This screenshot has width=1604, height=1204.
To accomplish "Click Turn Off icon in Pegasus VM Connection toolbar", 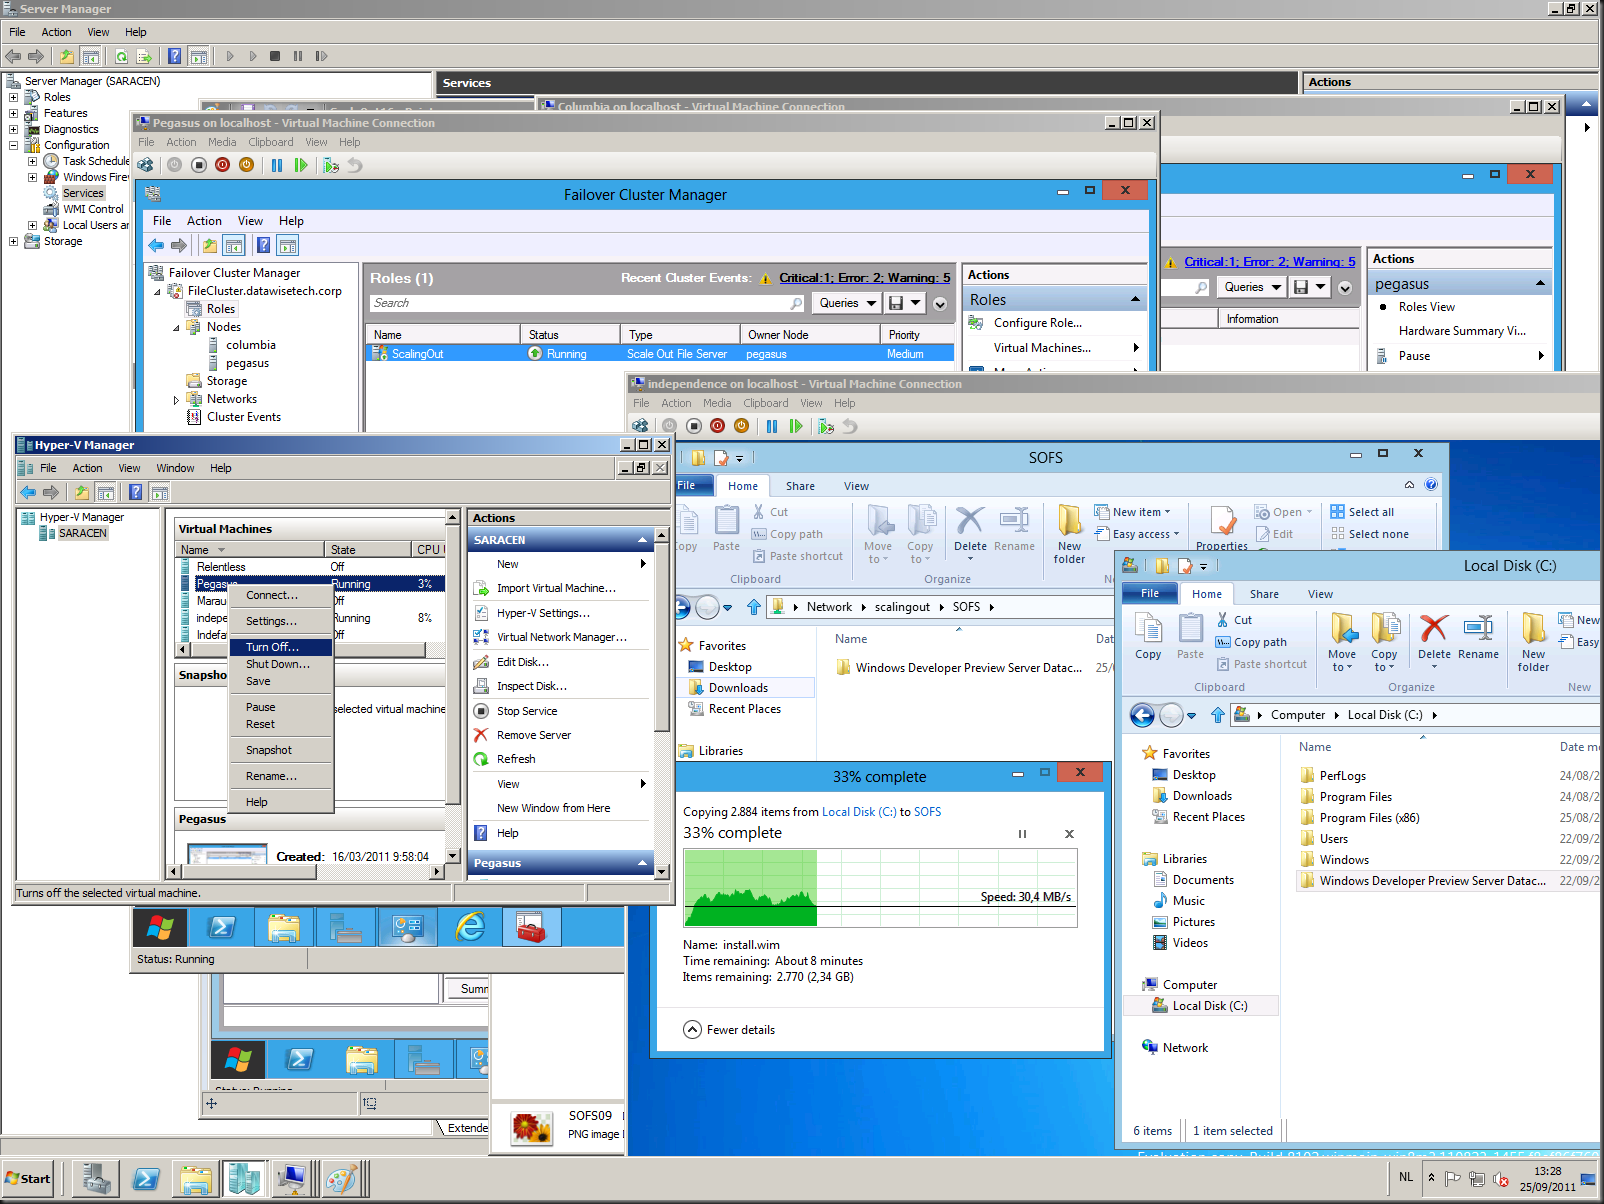I will click(199, 165).
